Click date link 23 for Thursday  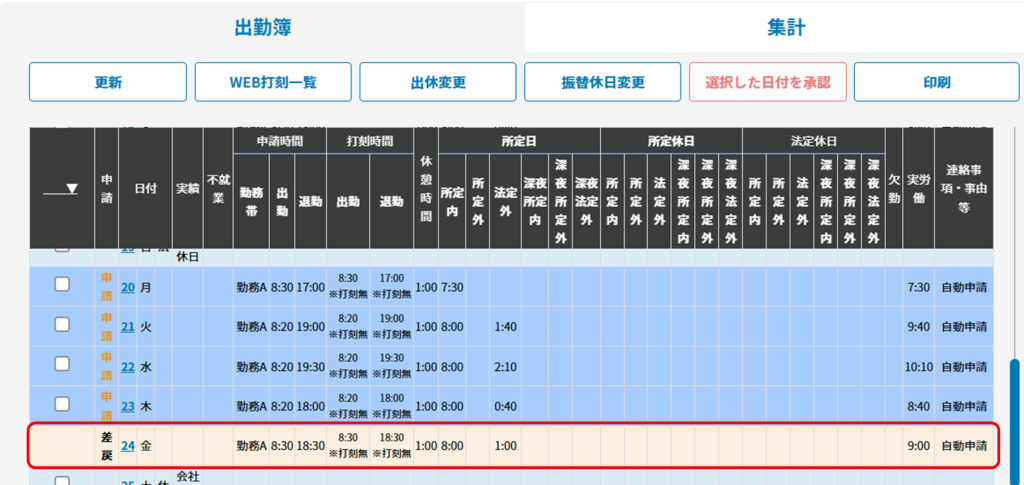tap(128, 407)
